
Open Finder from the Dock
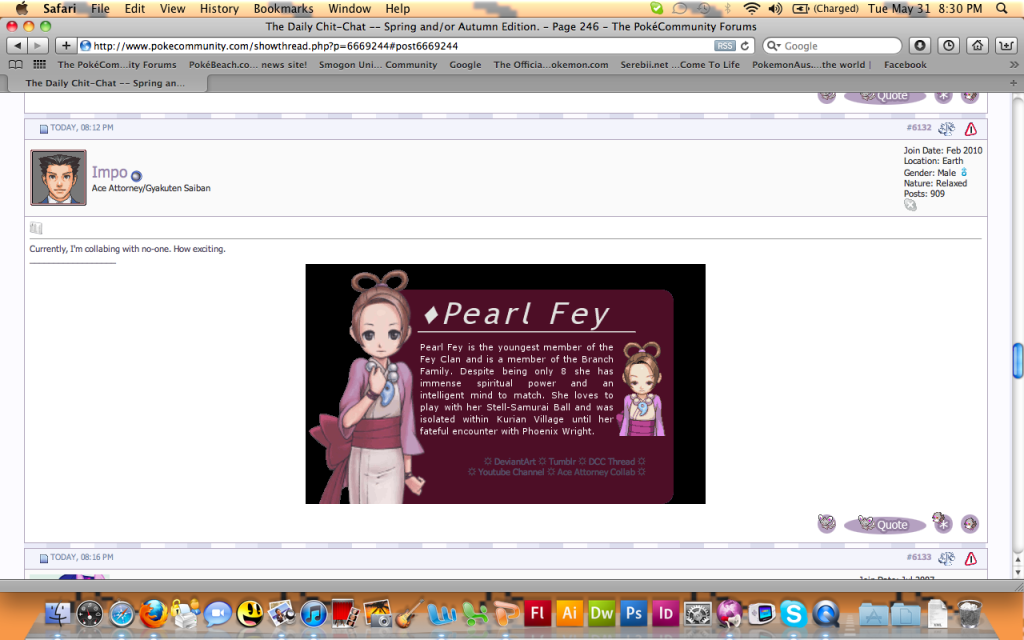click(x=58, y=614)
